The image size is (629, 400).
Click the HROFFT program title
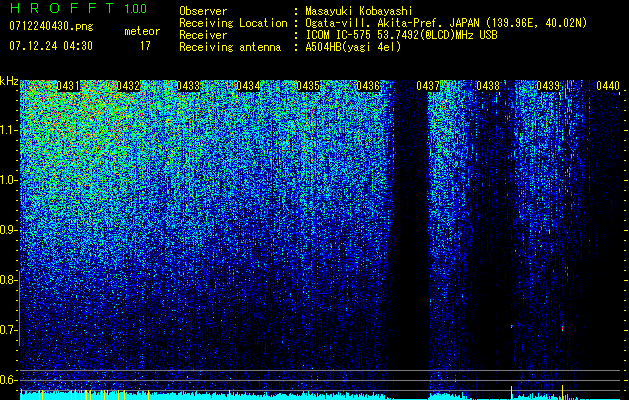coord(62,8)
